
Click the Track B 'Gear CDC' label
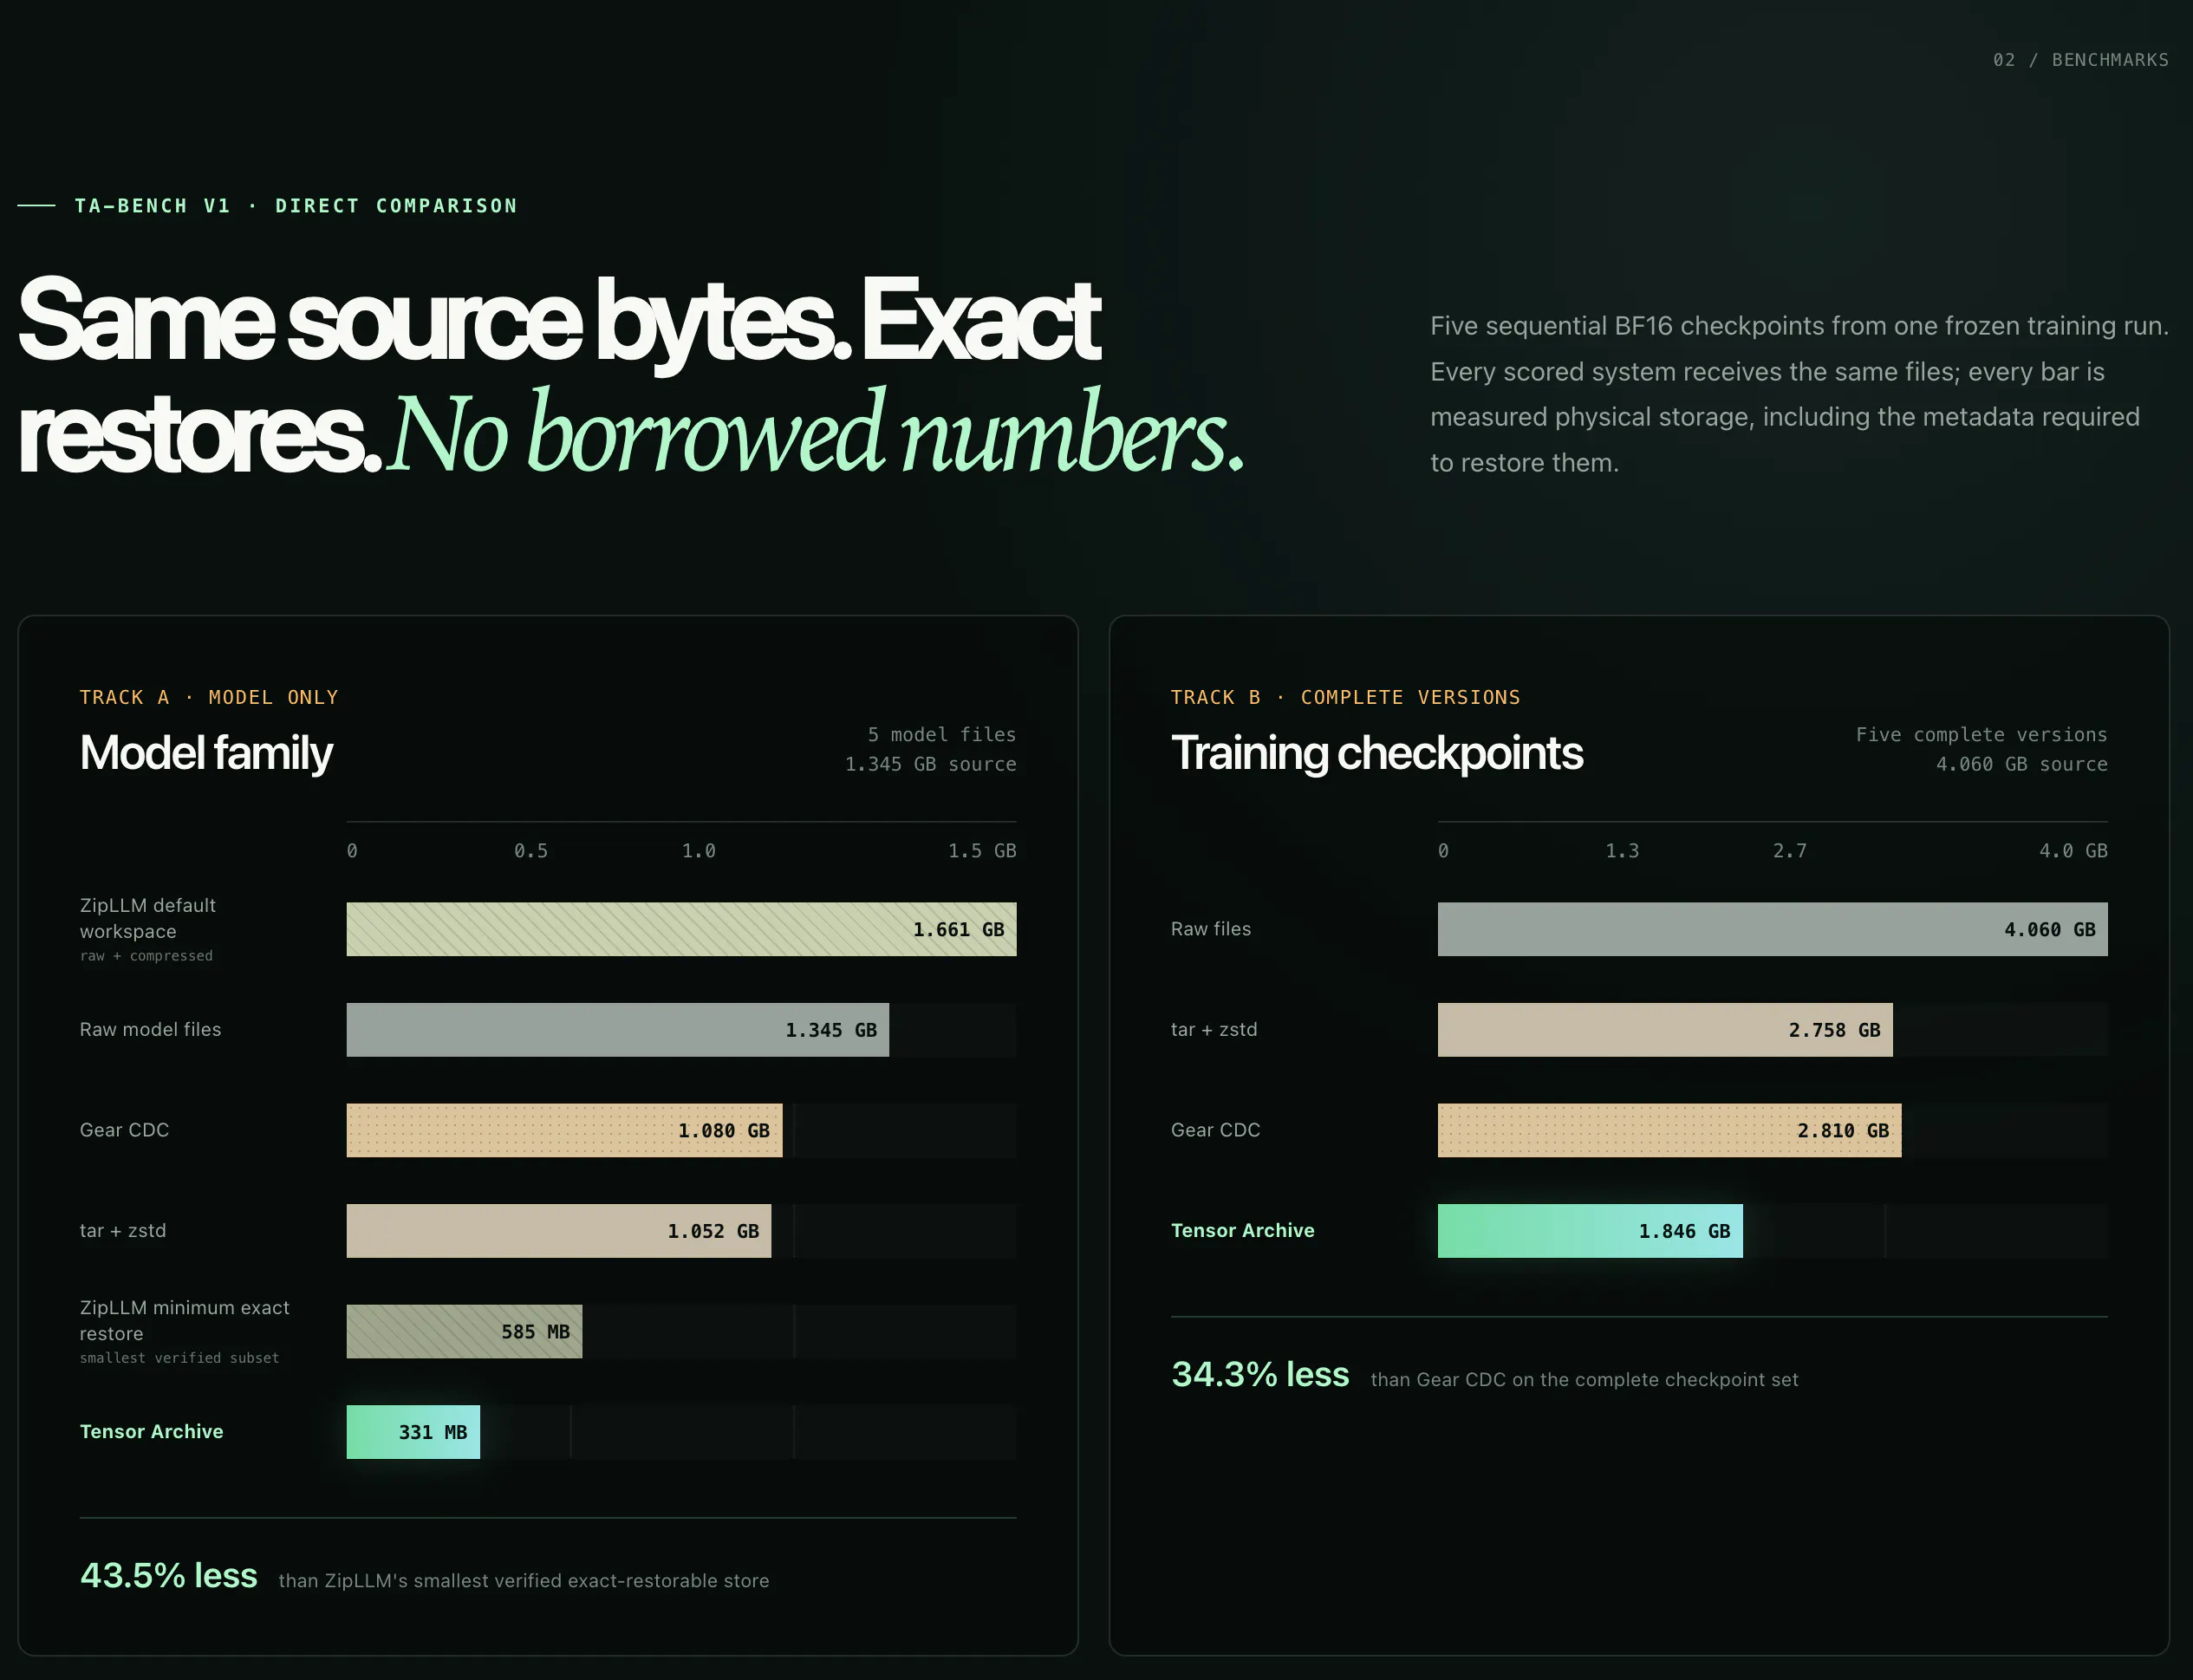pyautogui.click(x=1215, y=1130)
